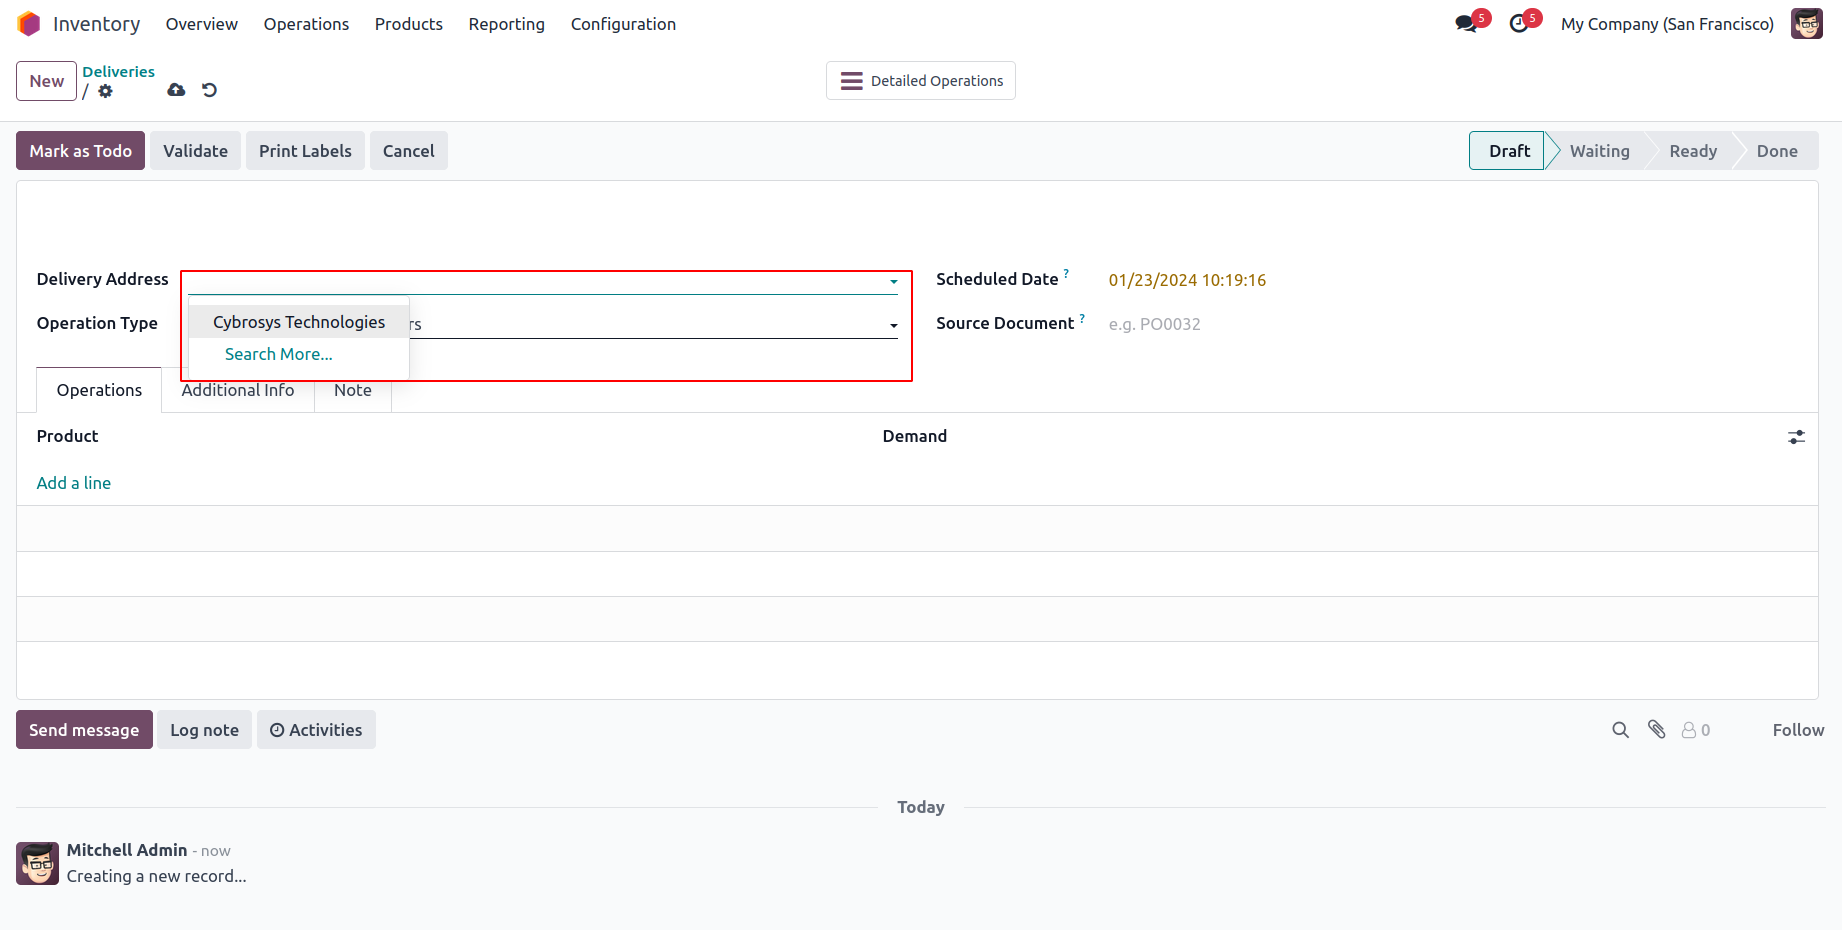The image size is (1842, 930).
Task: Click the Mitchell Admin user avatar in navbar
Action: coord(1806,24)
